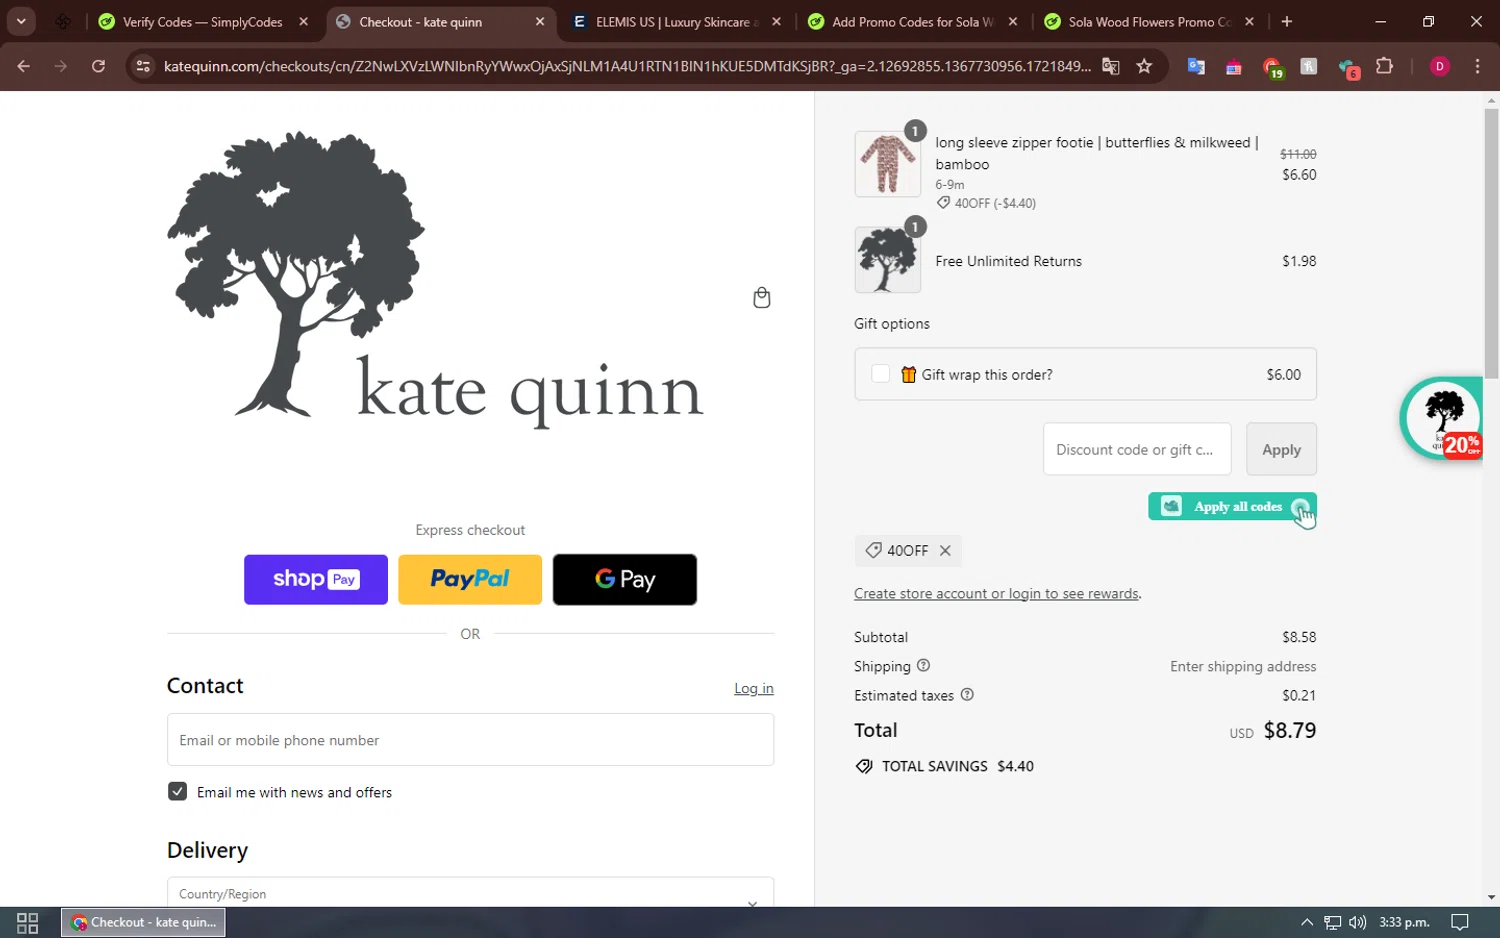This screenshot has height=938, width=1500.
Task: Close the Verify Codes tab
Action: pos(304,22)
